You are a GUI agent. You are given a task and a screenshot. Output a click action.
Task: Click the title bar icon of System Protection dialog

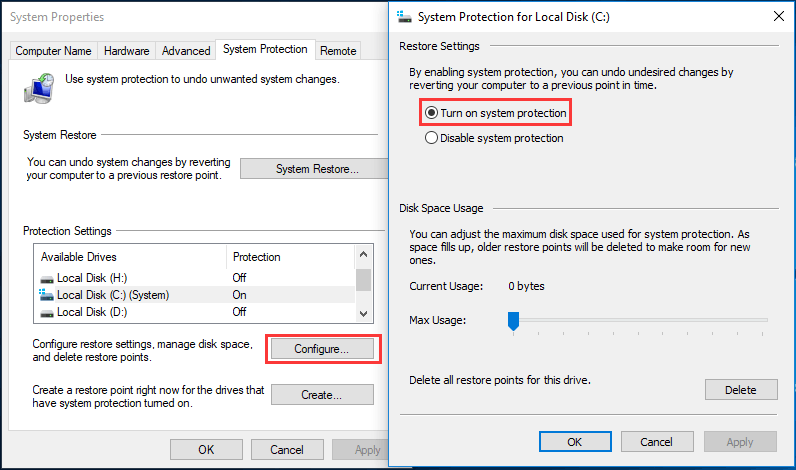click(x=405, y=17)
